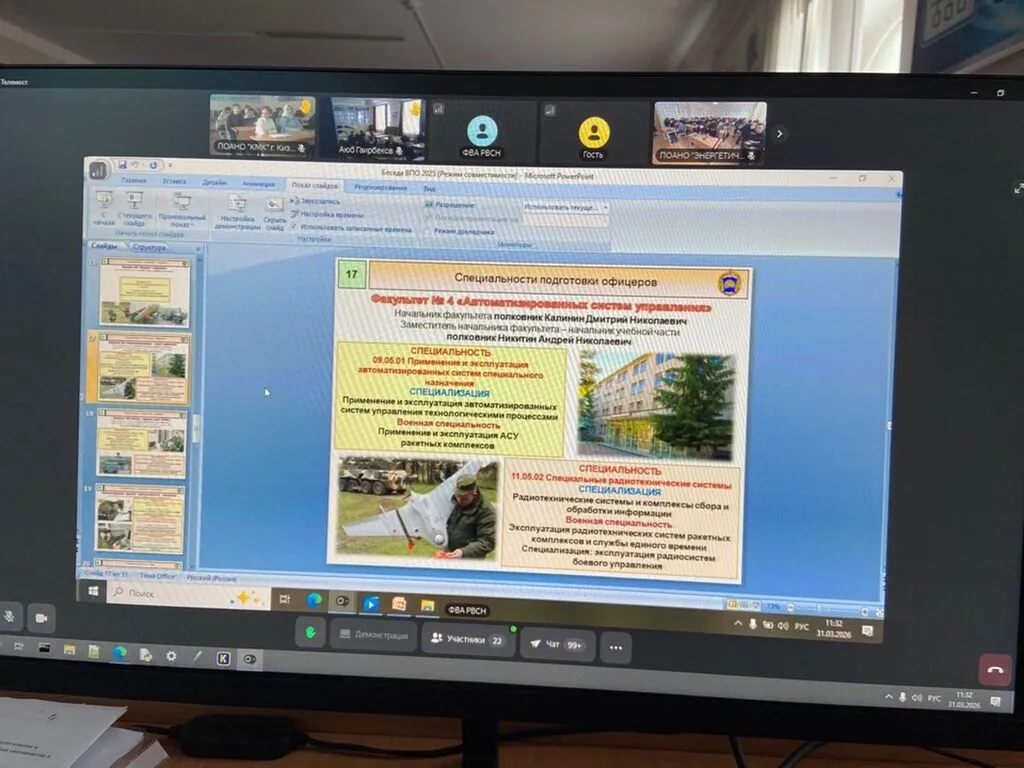1024x768 pixels.
Task: Click the green raise hand button
Action: tap(311, 632)
